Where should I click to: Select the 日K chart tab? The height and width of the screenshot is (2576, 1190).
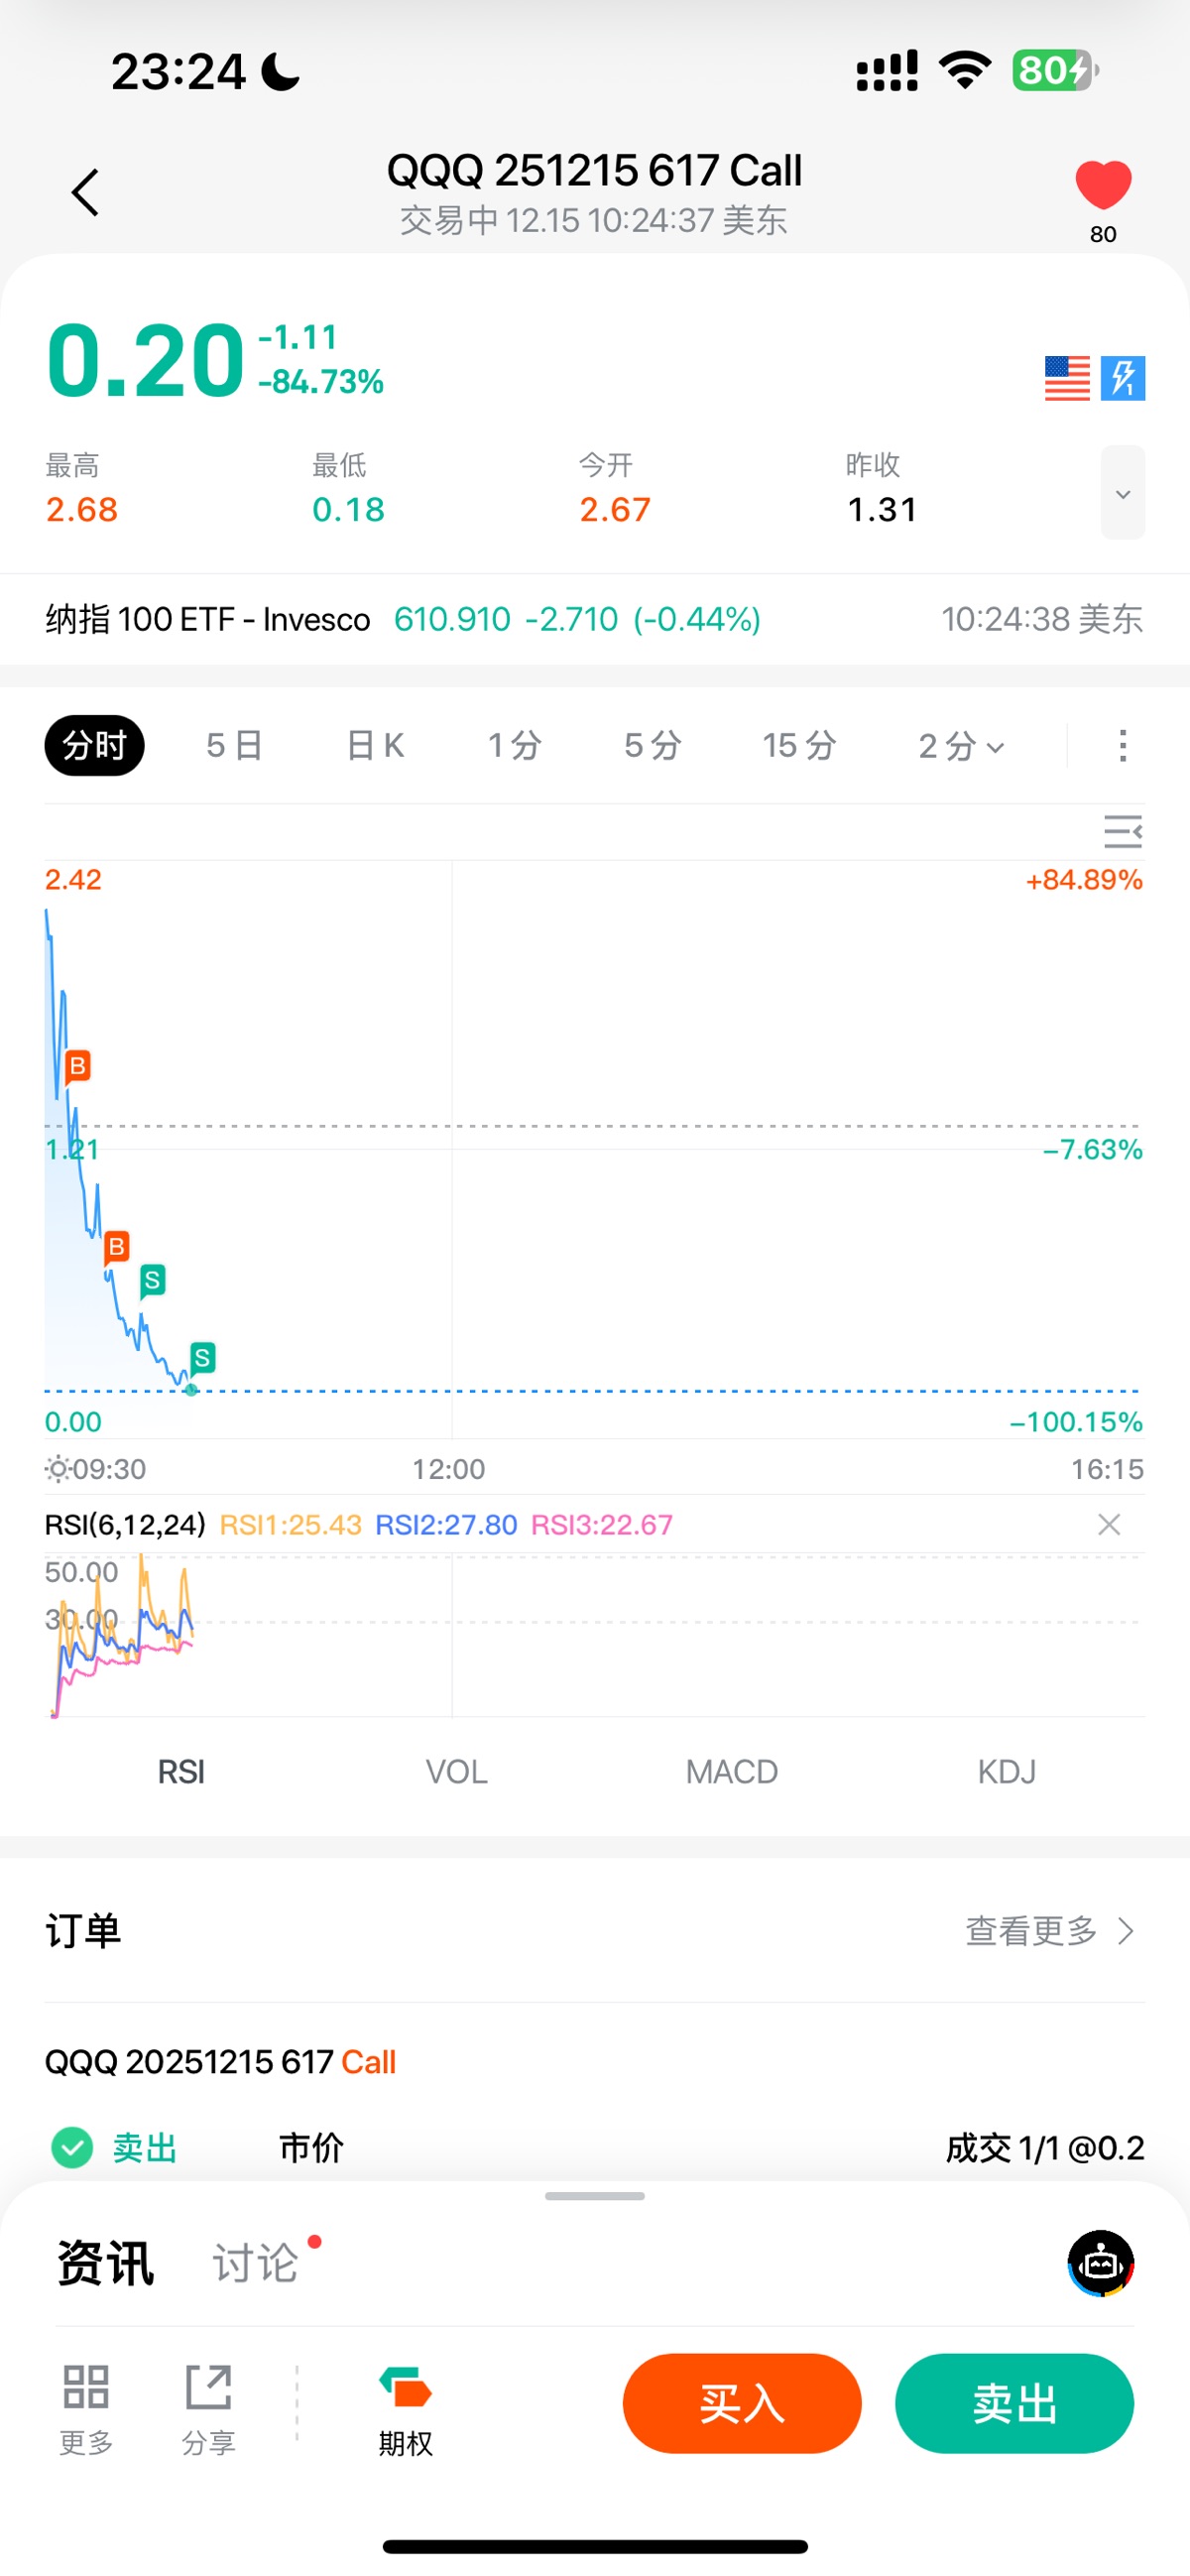[x=375, y=746]
